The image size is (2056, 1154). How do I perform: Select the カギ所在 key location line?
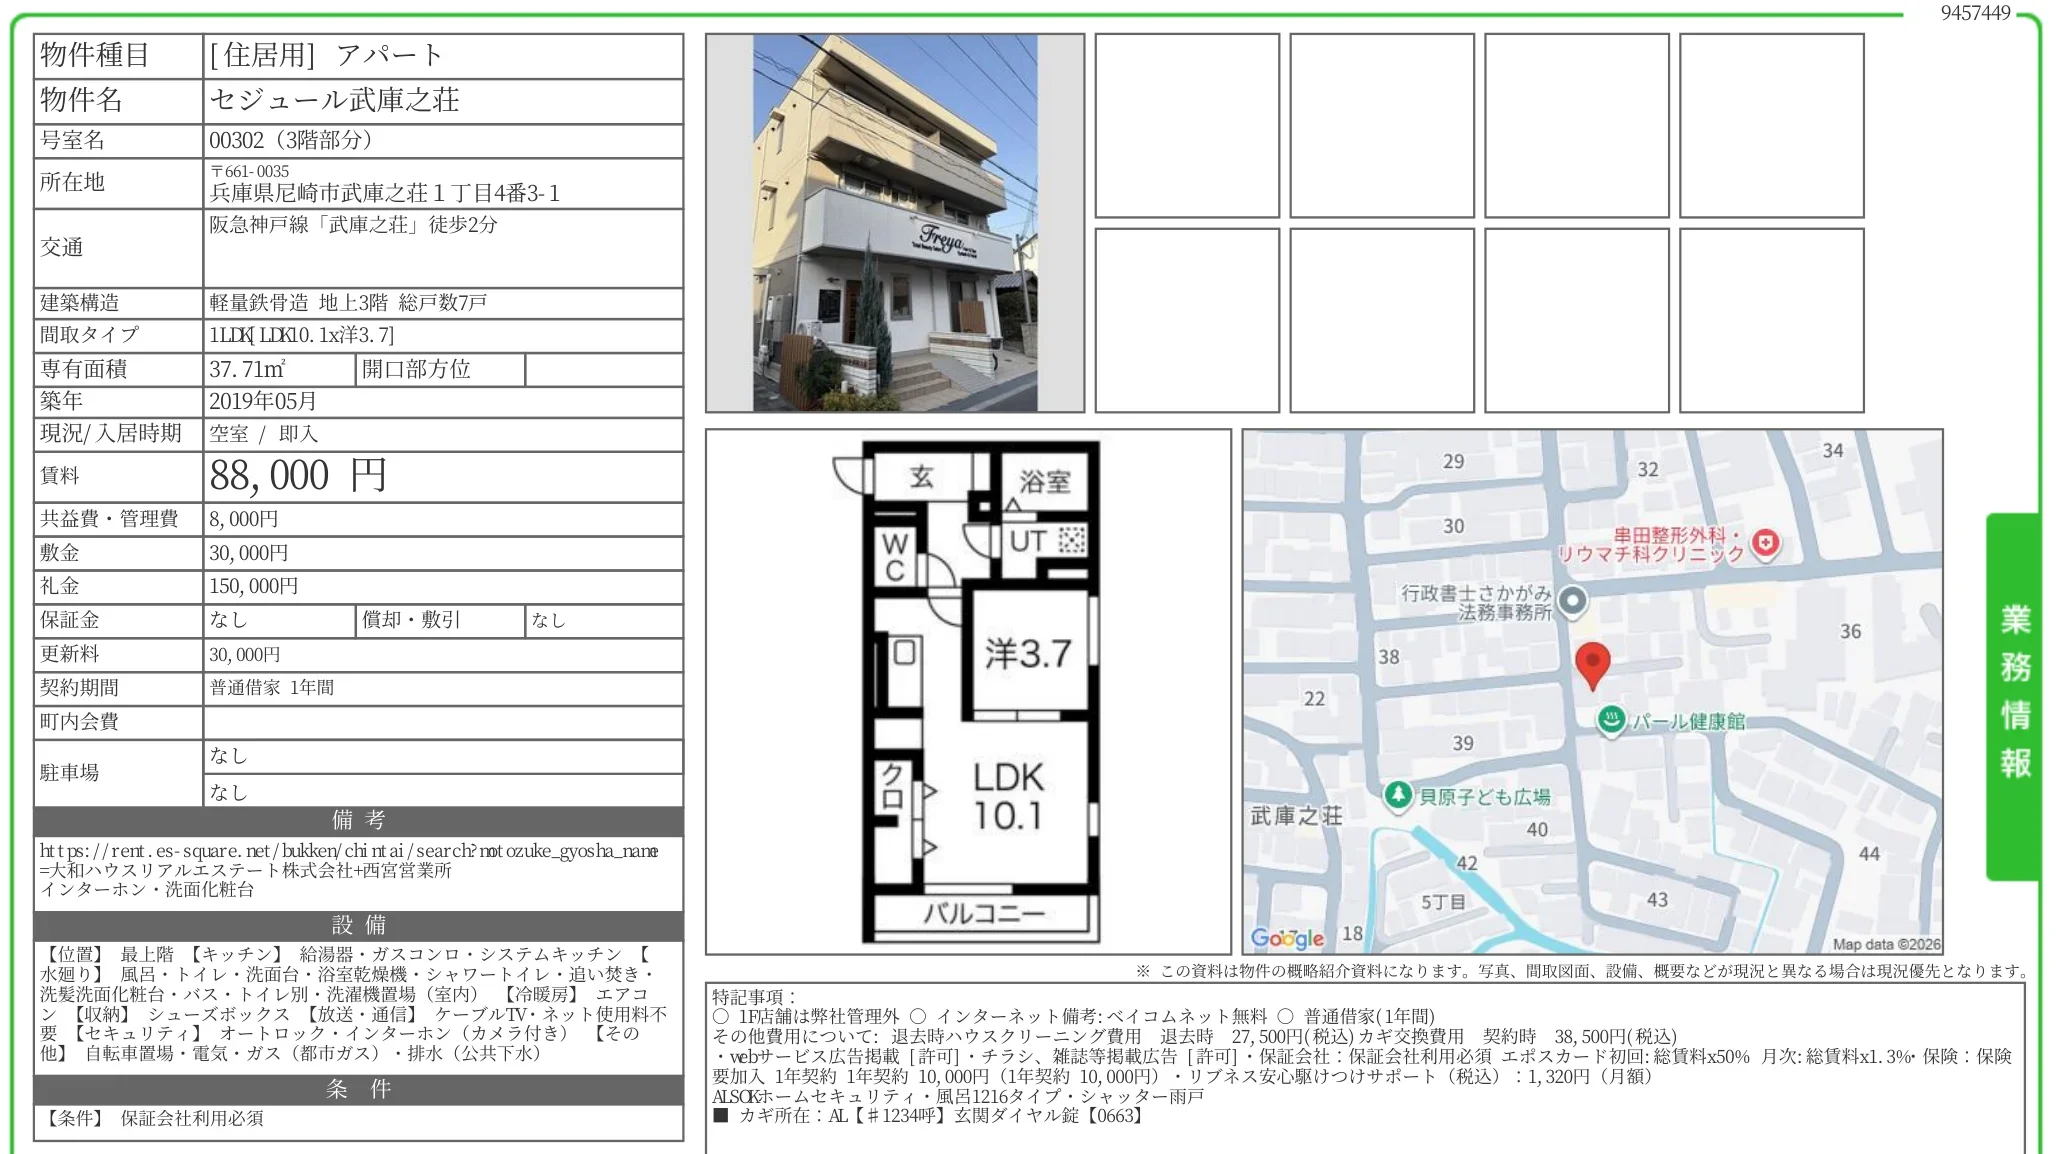[x=929, y=1115]
